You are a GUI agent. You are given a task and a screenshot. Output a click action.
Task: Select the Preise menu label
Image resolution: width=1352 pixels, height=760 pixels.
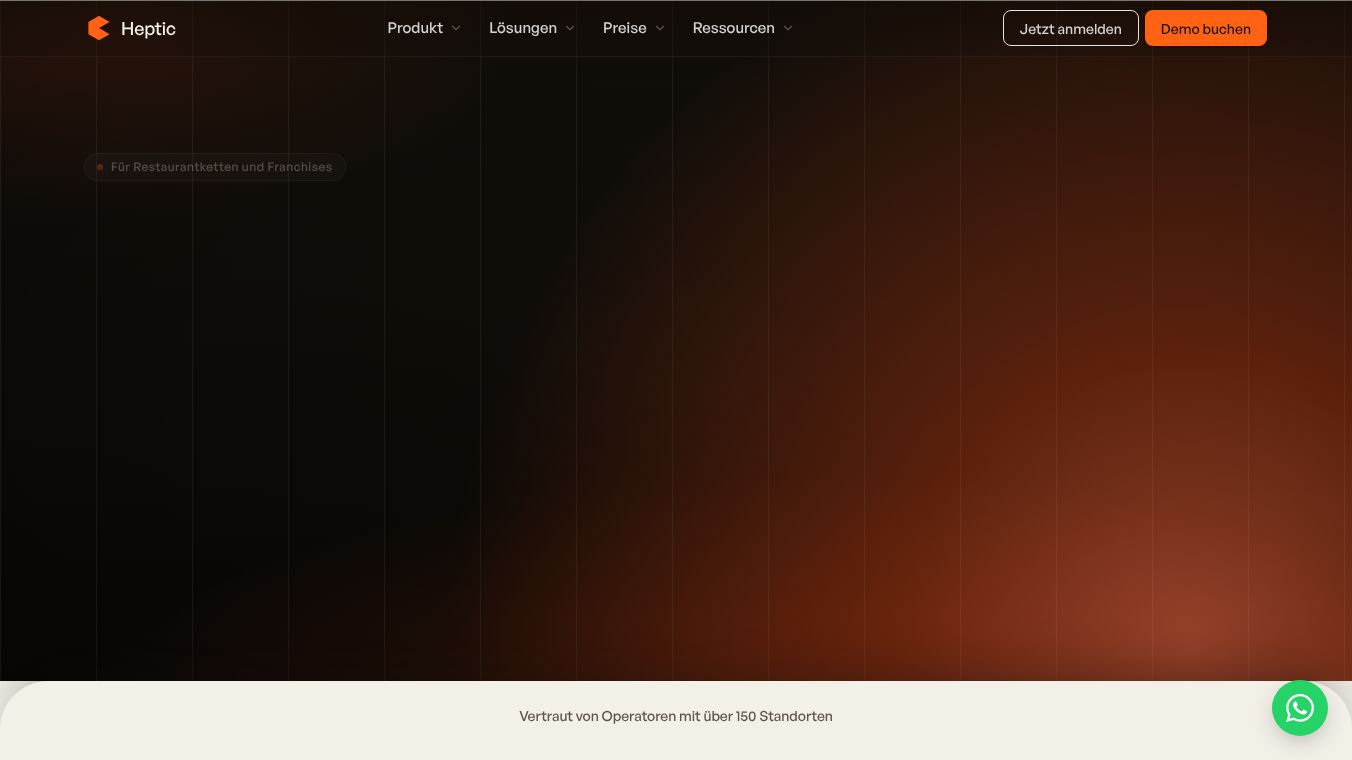coord(625,28)
